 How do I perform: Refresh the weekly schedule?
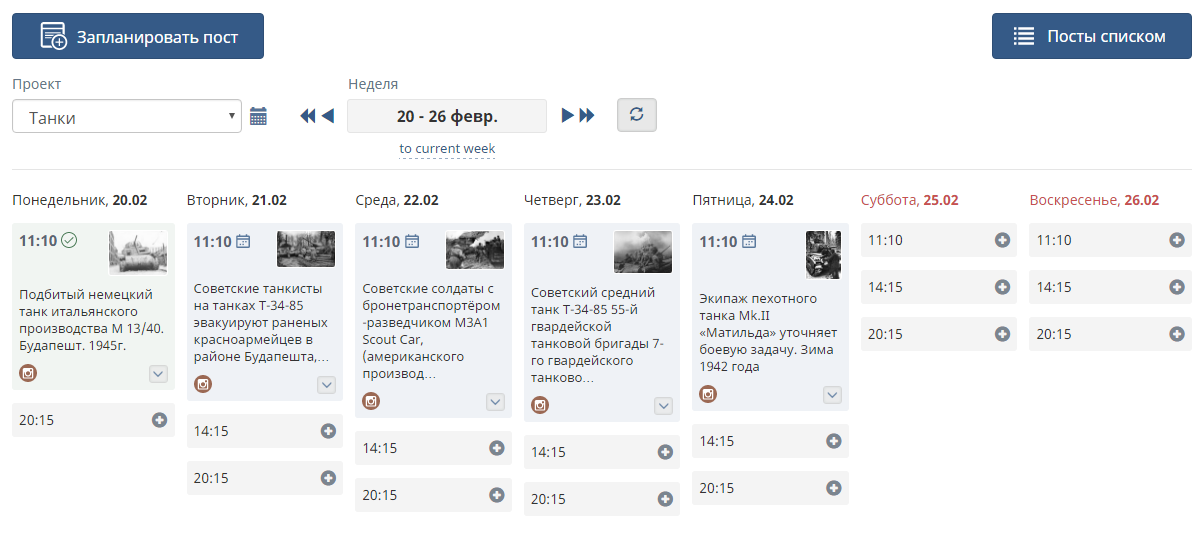(x=637, y=115)
